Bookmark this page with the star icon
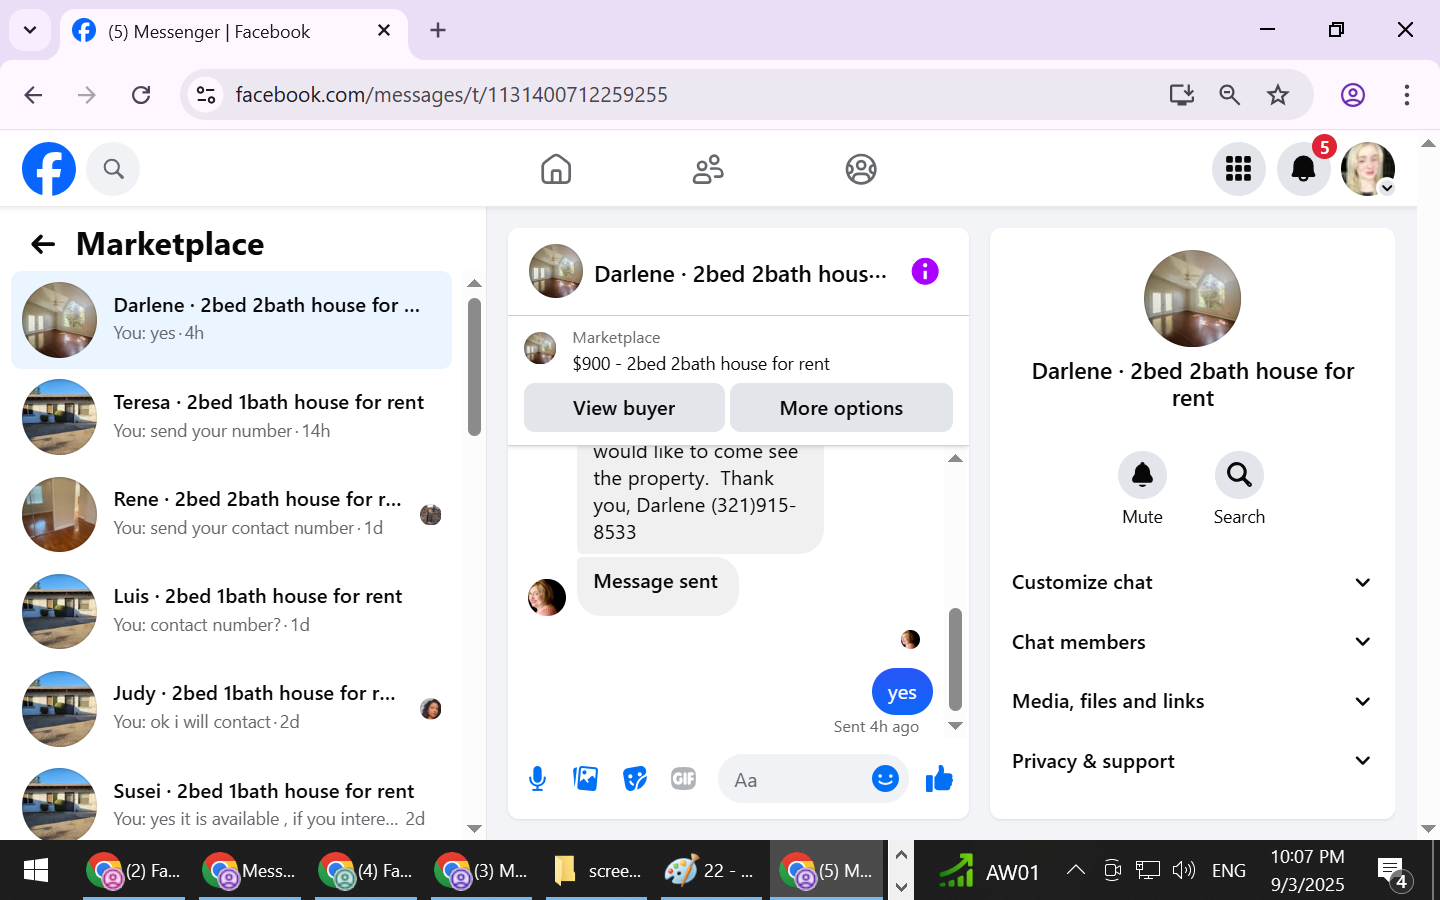Screen dimensions: 1440x900 pyautogui.click(x=1278, y=95)
